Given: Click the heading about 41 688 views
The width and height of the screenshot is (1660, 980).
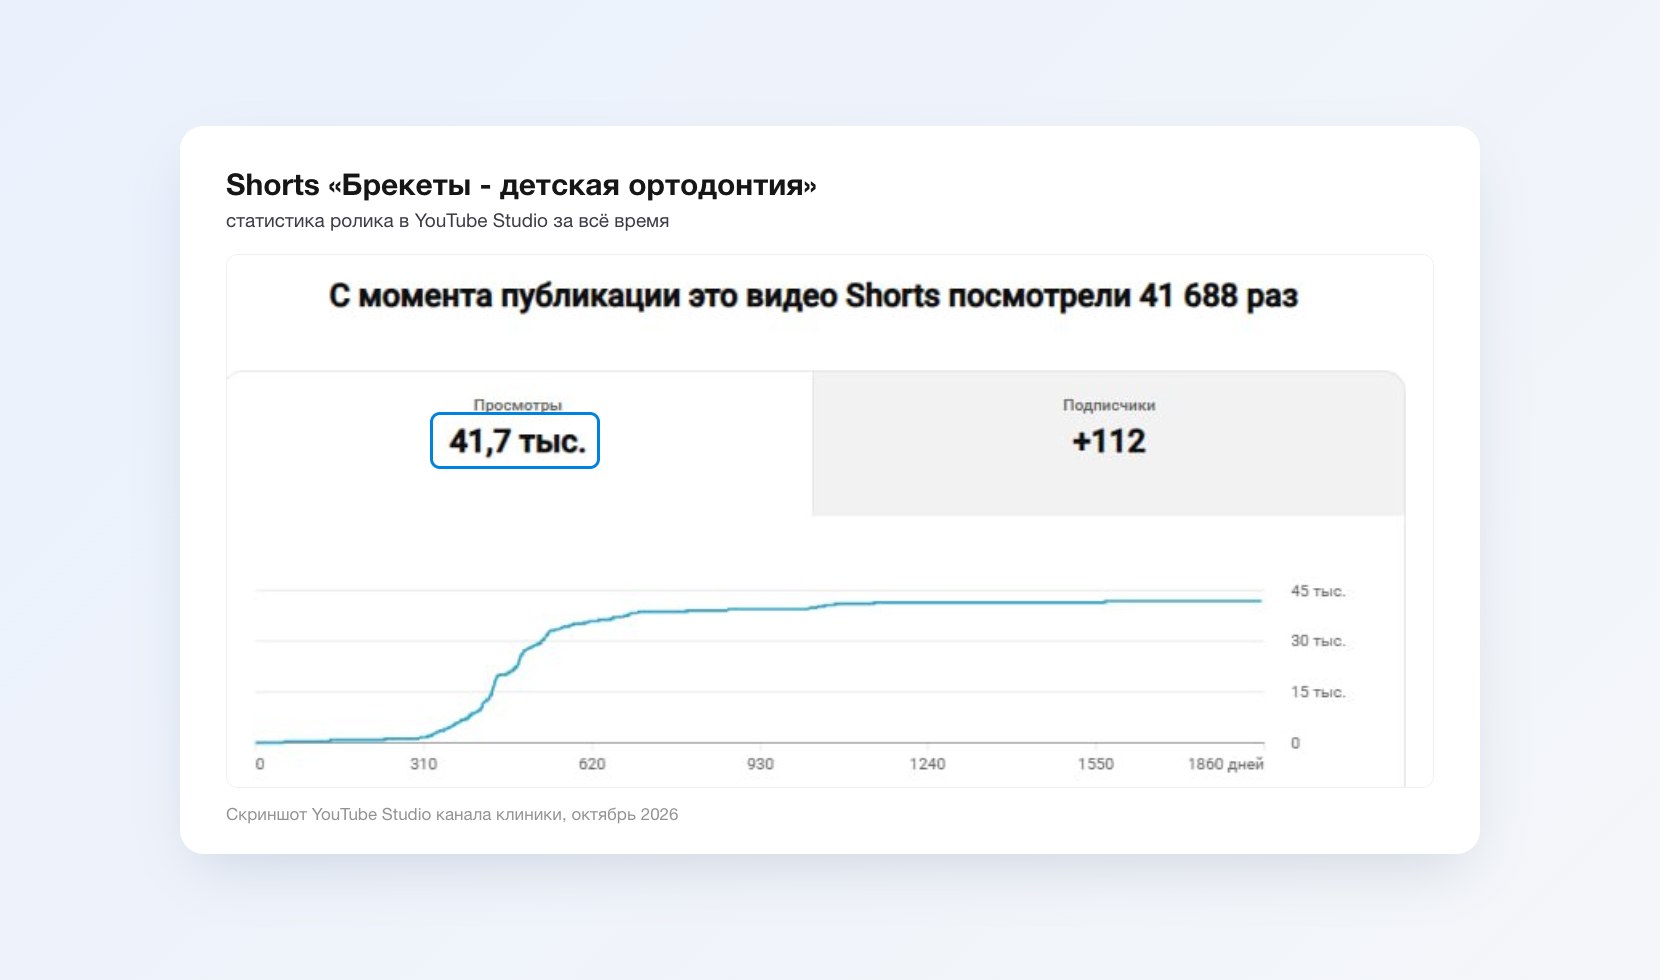Looking at the screenshot, I should tap(813, 296).
